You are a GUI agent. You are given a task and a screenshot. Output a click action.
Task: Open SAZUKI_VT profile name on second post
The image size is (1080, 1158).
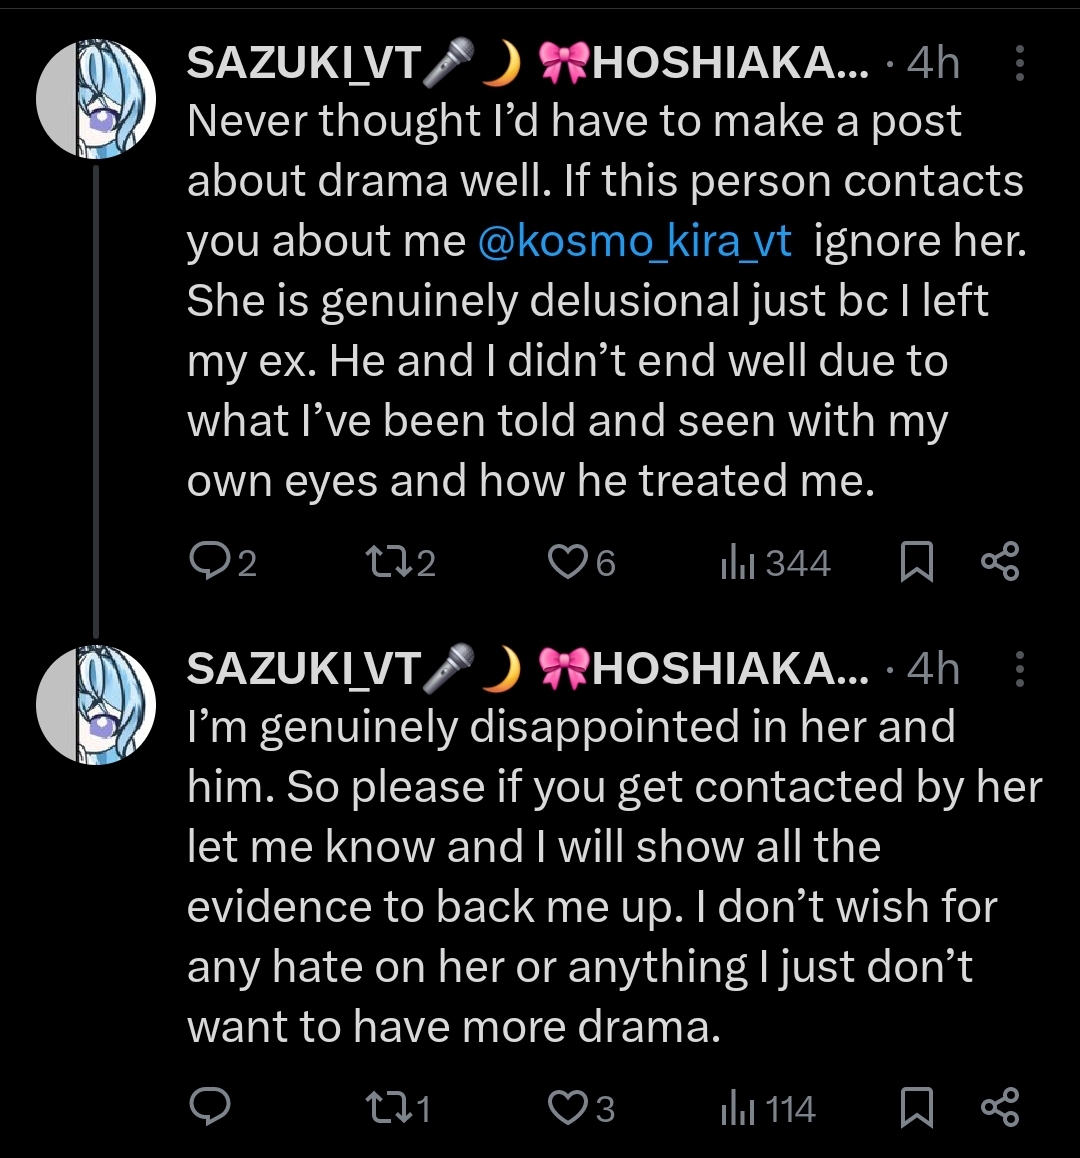(x=303, y=670)
